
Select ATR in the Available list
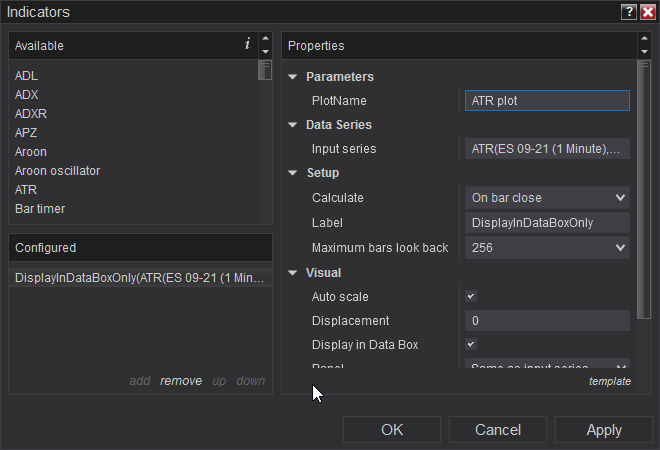click(26, 189)
